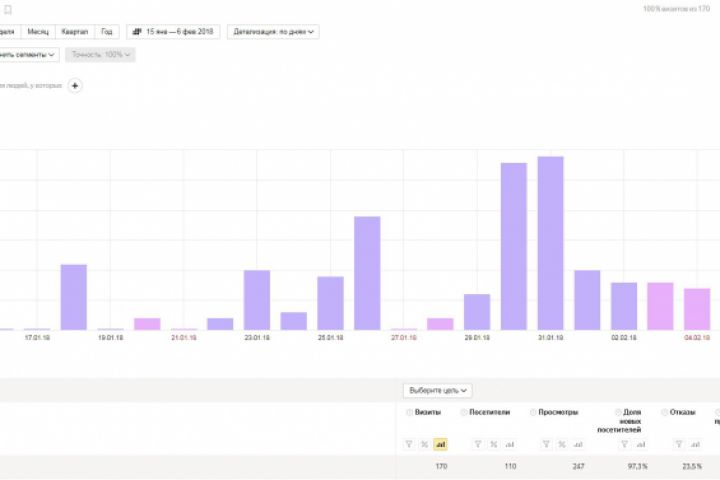Click the pink bar above 04.02.18
Image resolution: width=720 pixels, height=480 pixels.
[x=697, y=309]
